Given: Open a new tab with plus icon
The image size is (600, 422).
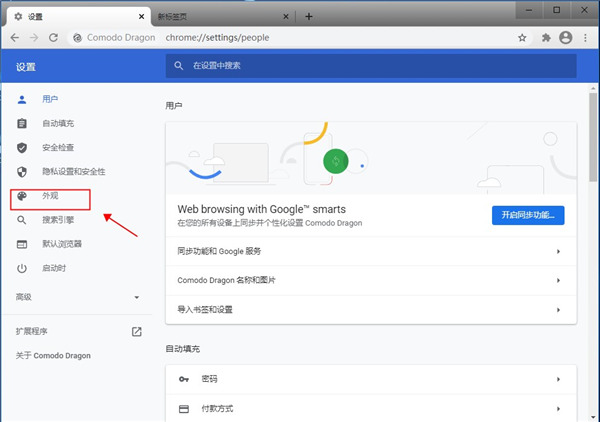Looking at the screenshot, I should tap(309, 16).
